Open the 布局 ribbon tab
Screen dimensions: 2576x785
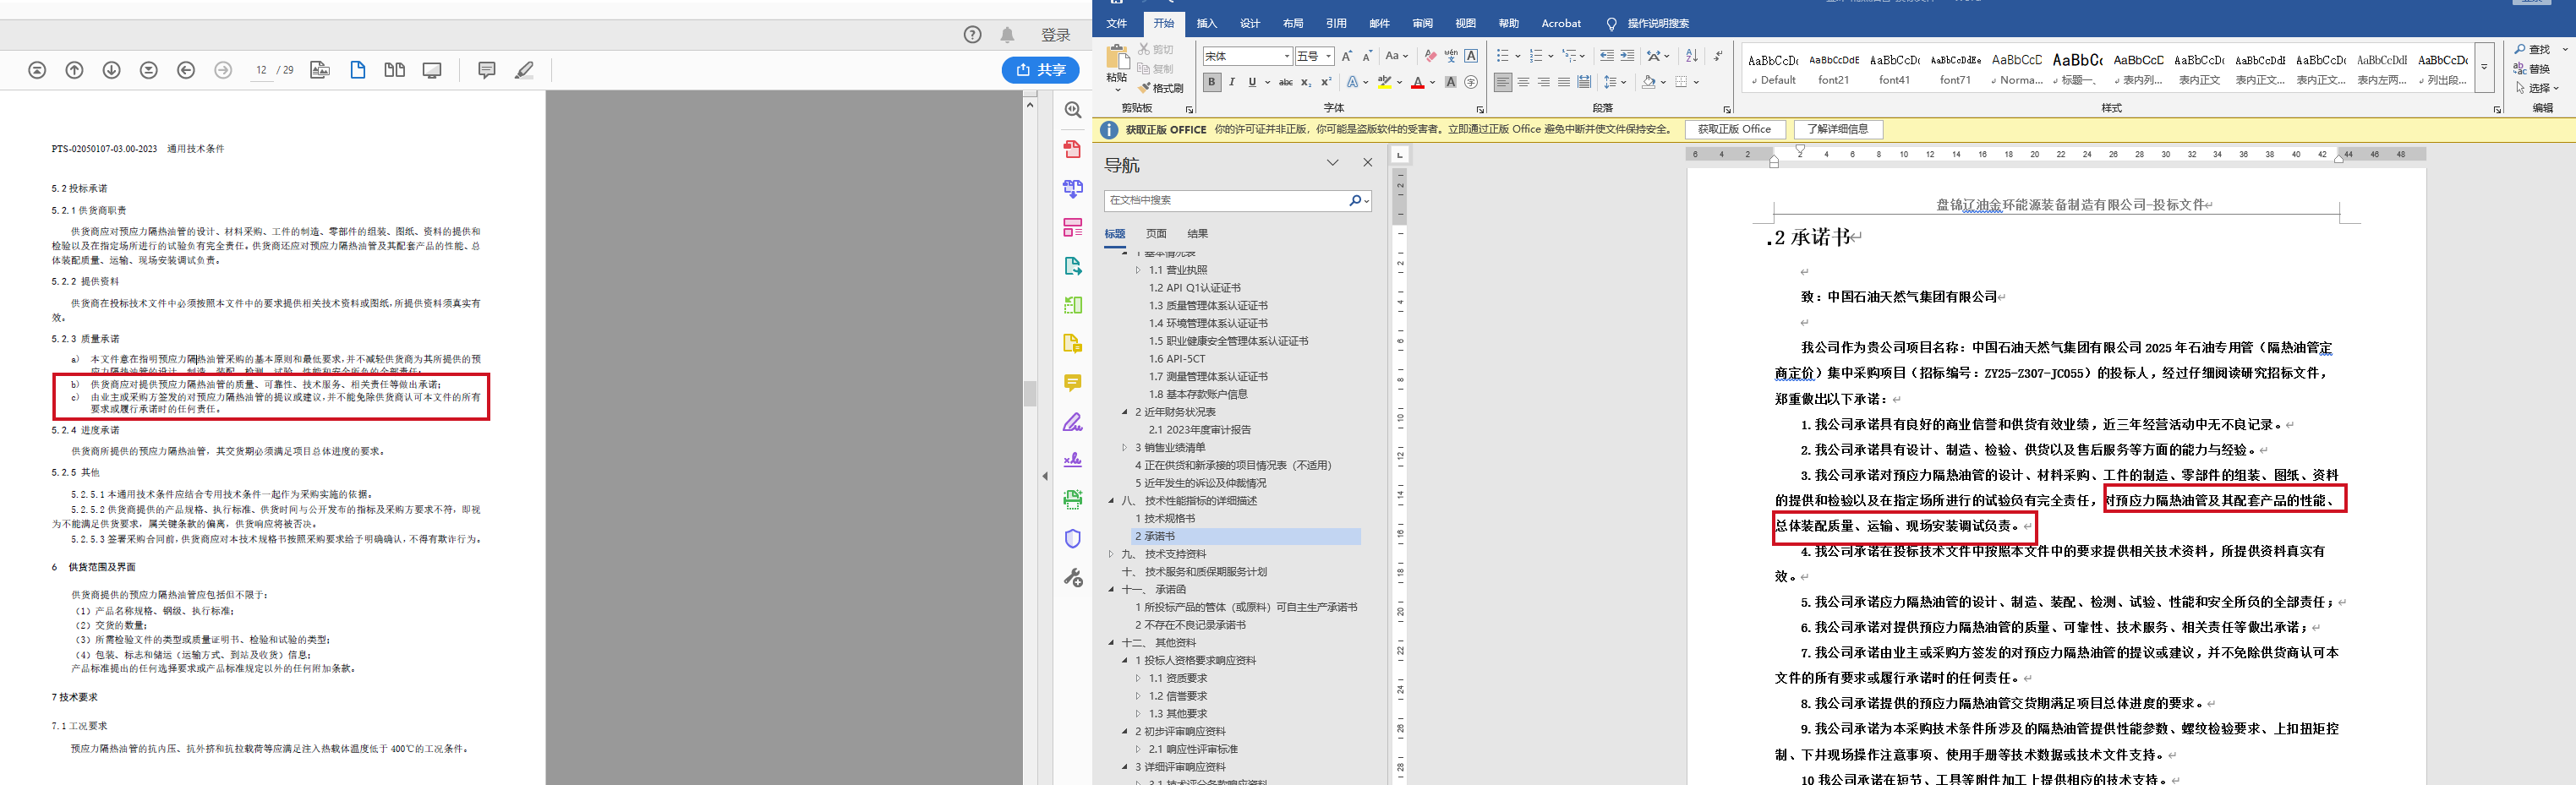[x=1293, y=24]
